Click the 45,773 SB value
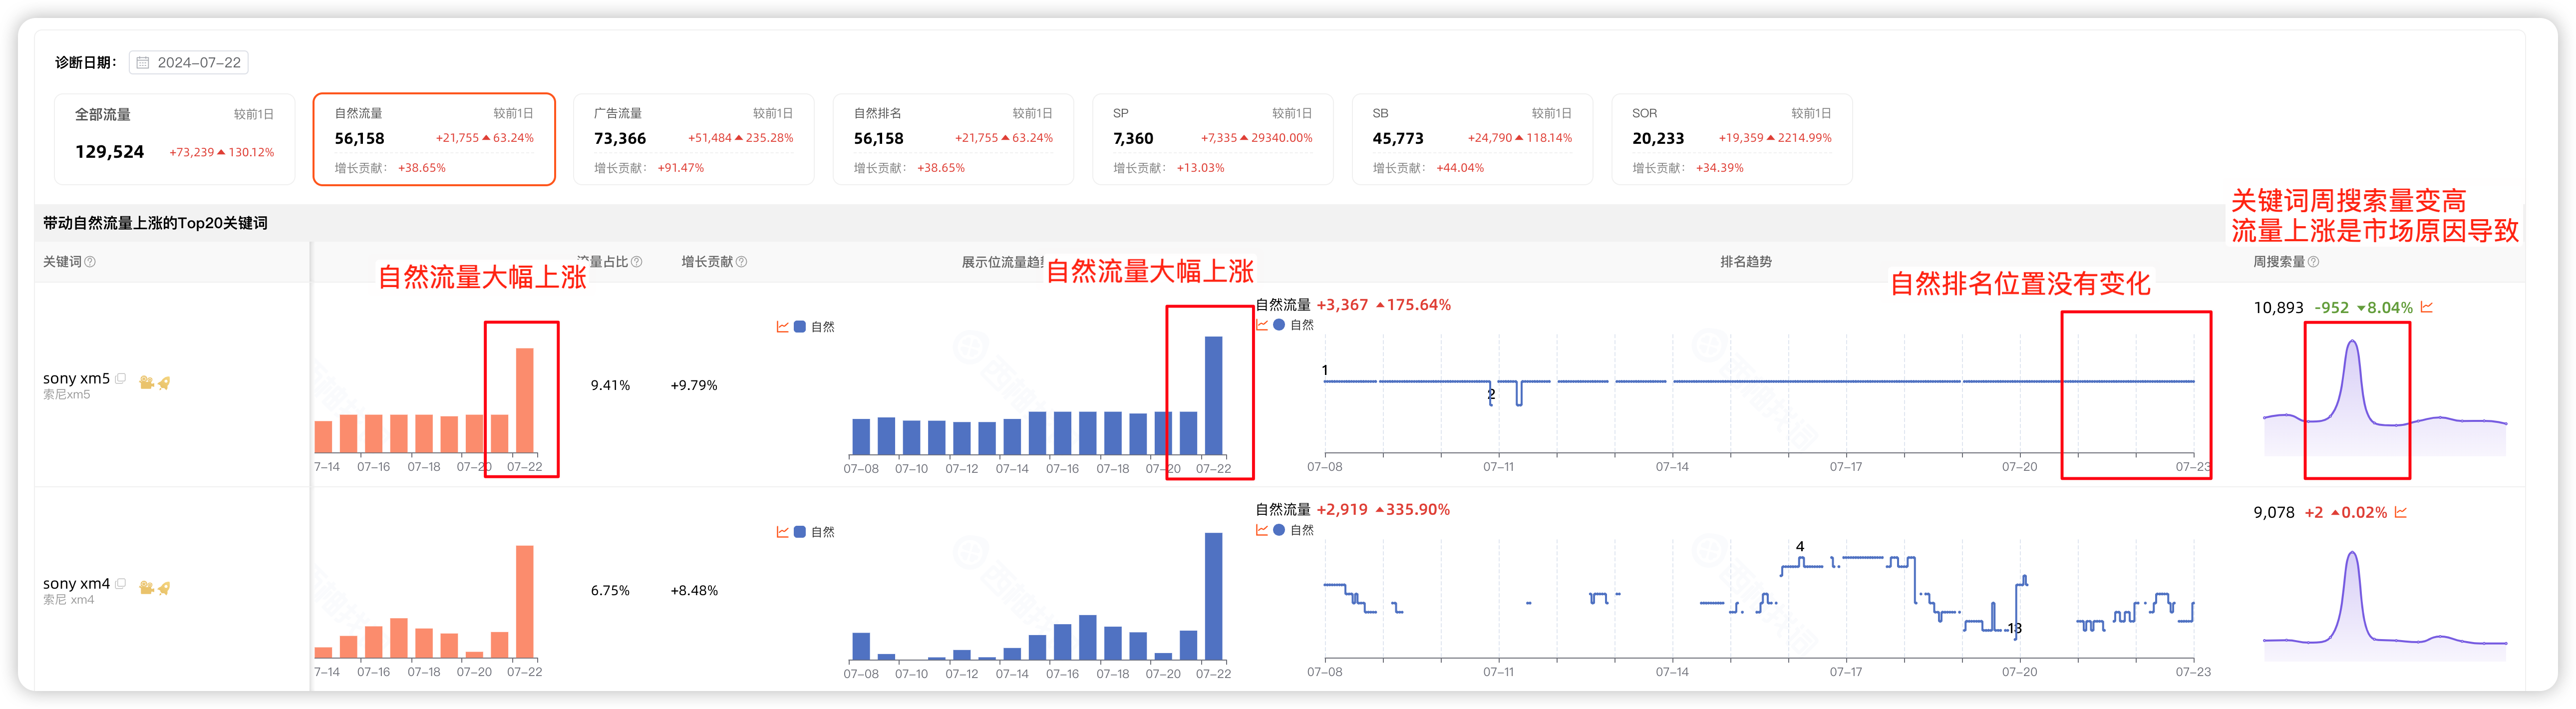The image size is (2576, 709). (1398, 139)
